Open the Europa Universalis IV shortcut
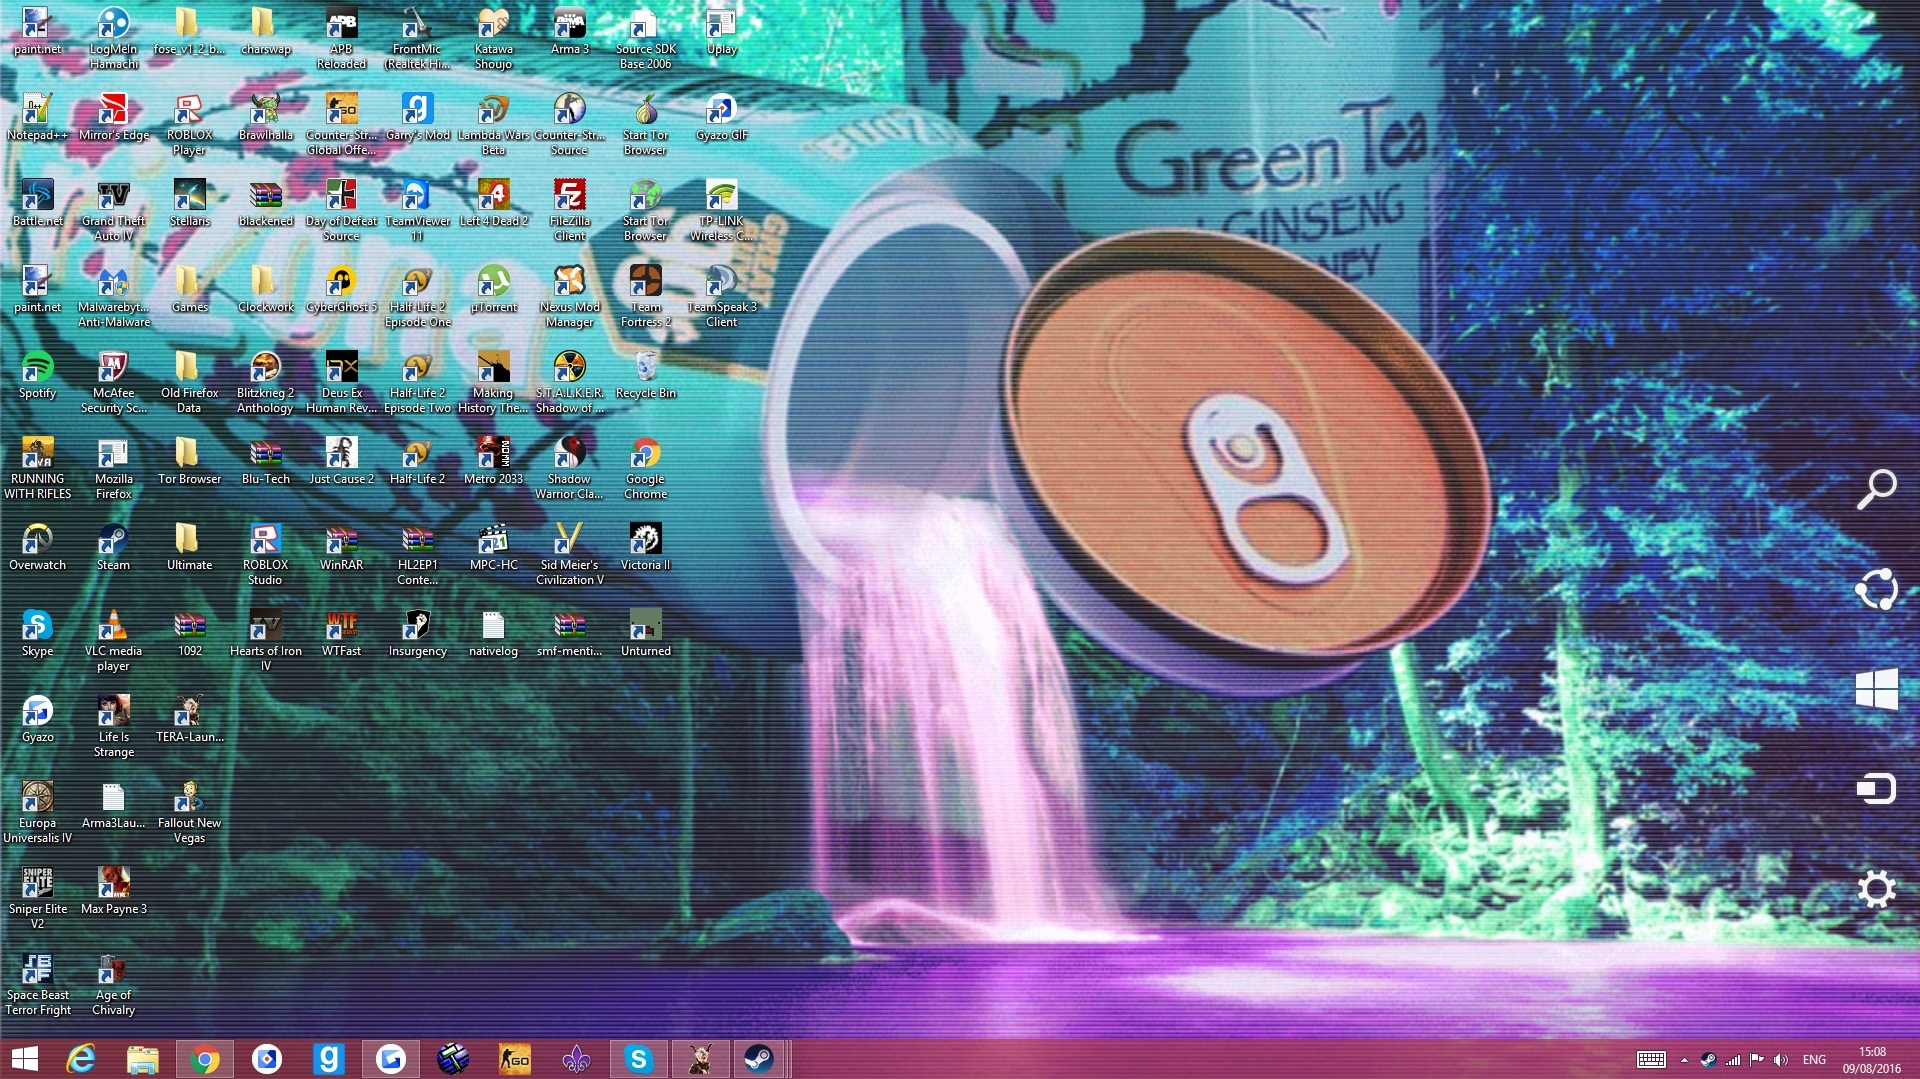Screen dimensions: 1920x1079 click(x=38, y=812)
